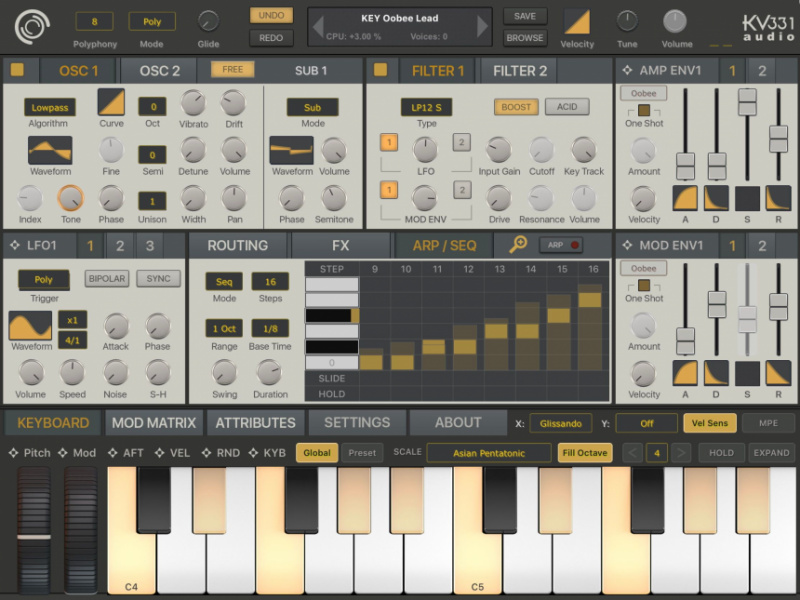800x600 pixels.
Task: Open the Lowpass algorithm dropdown
Action: (49, 107)
